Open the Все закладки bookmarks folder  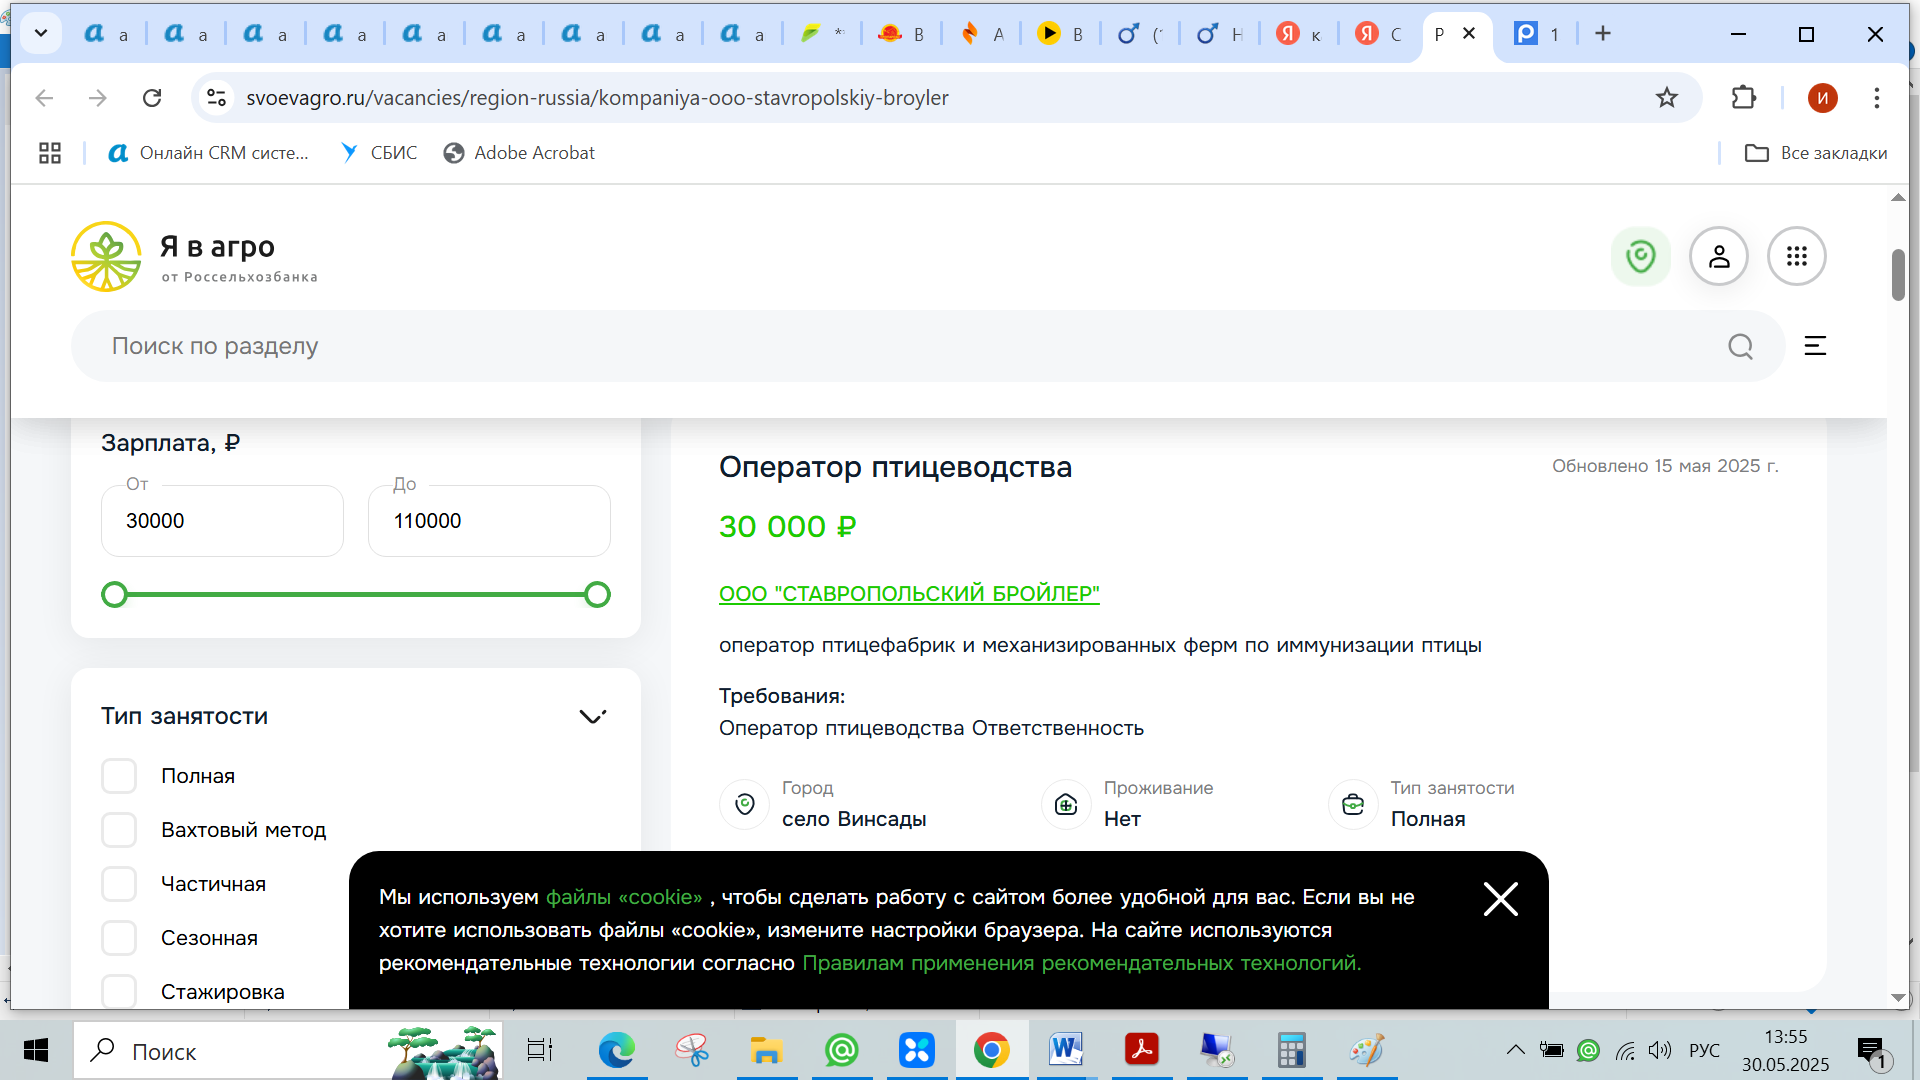(1816, 153)
